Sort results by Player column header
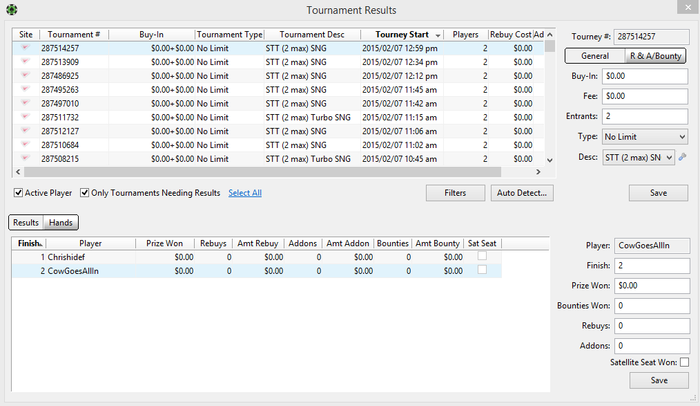Image resolution: width=700 pixels, height=406 pixels. (x=91, y=243)
